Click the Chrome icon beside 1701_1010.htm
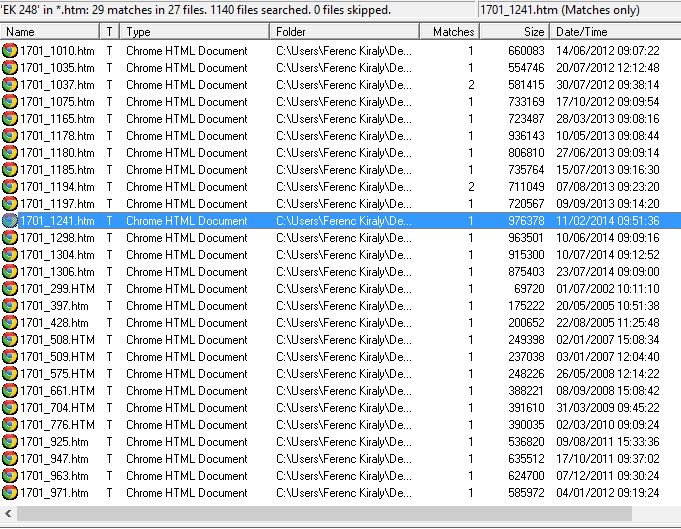 pyautogui.click(x=10, y=51)
